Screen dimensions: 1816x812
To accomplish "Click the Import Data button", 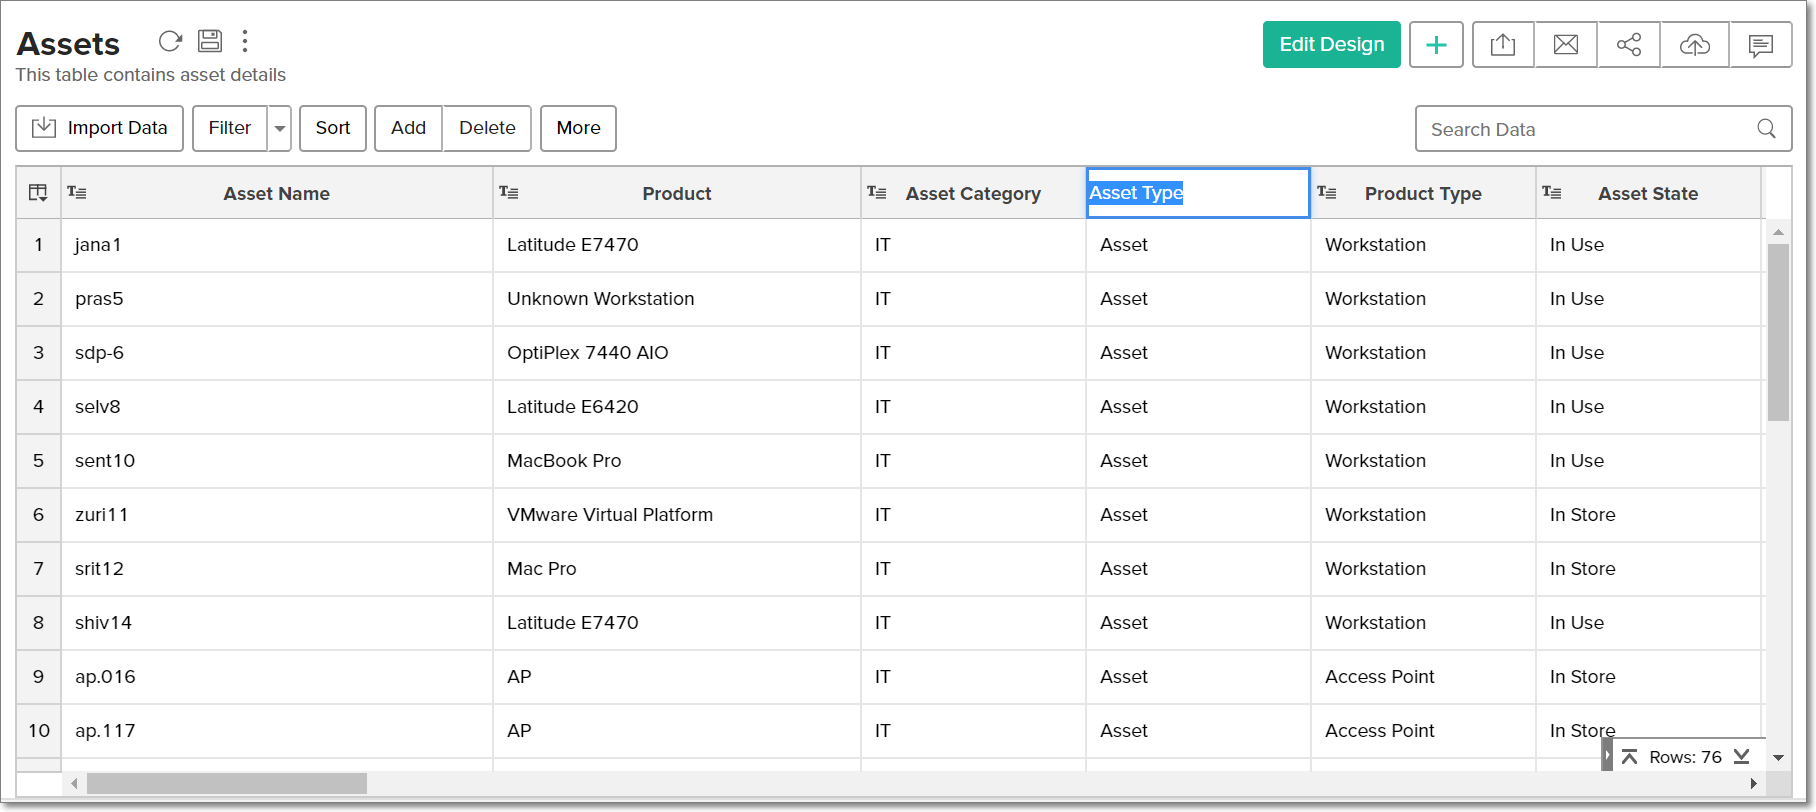I will pyautogui.click(x=100, y=128).
